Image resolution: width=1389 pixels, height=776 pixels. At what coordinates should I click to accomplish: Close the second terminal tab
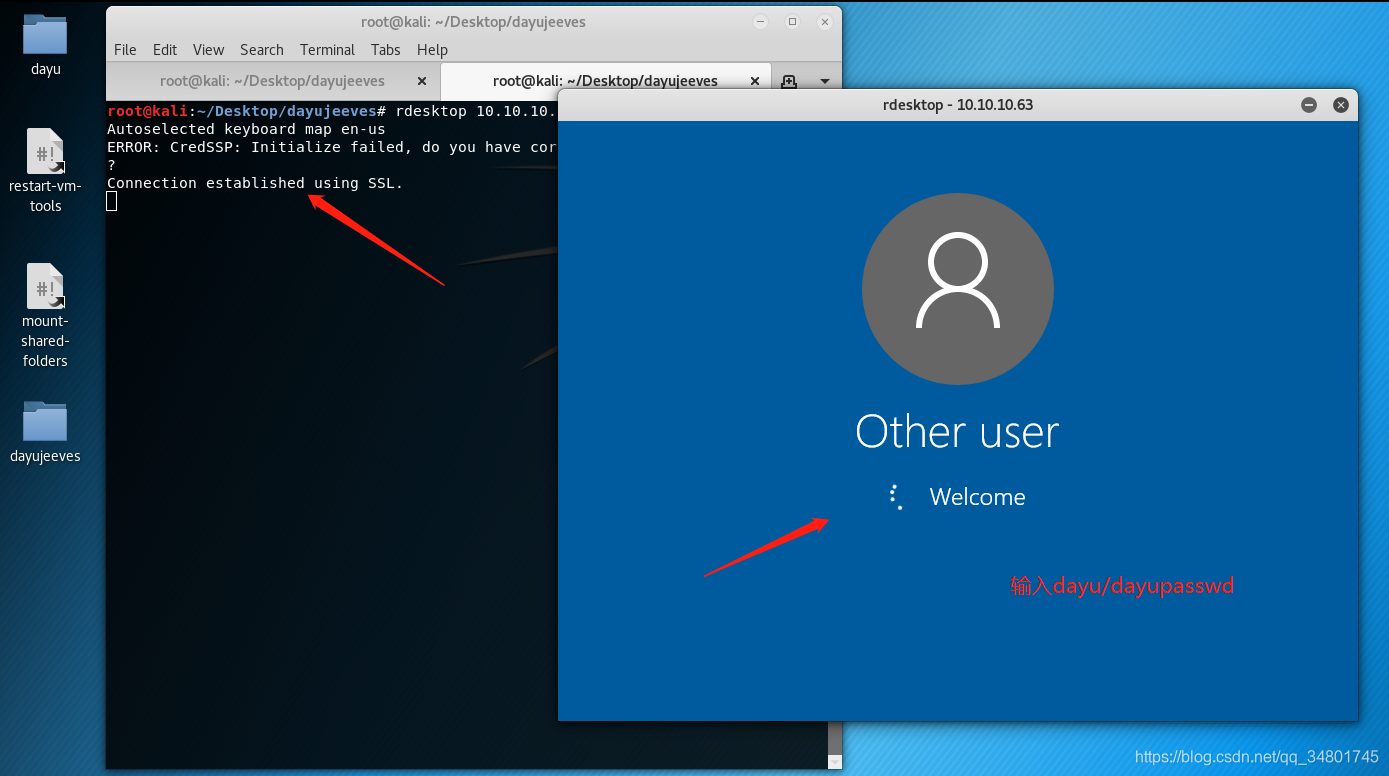click(x=755, y=81)
